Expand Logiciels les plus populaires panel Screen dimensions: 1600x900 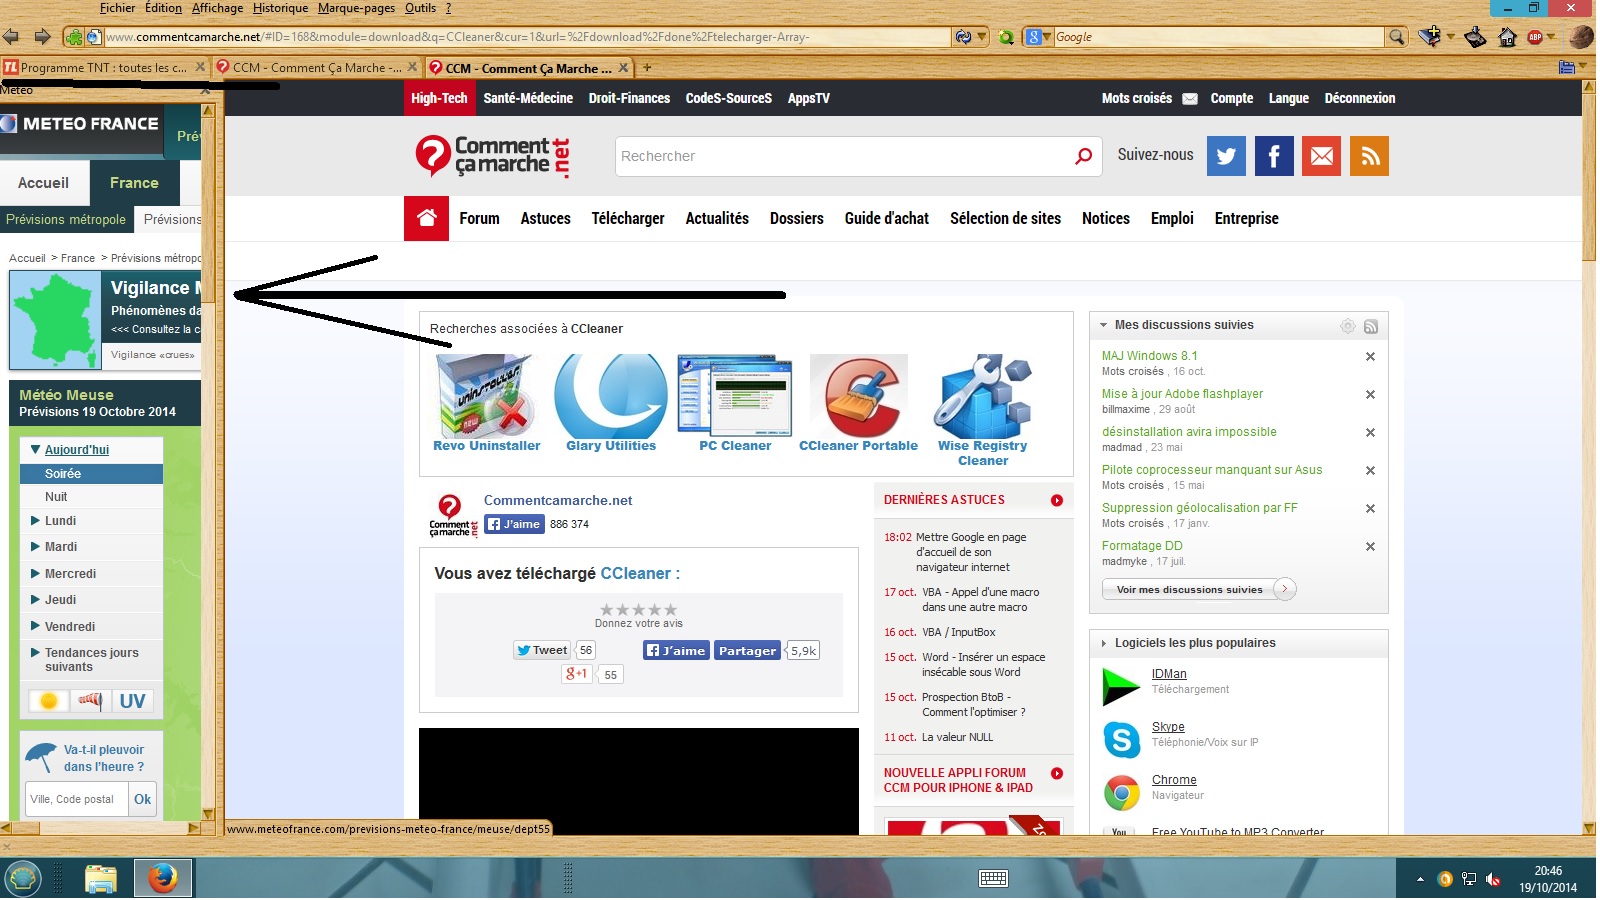click(1104, 643)
